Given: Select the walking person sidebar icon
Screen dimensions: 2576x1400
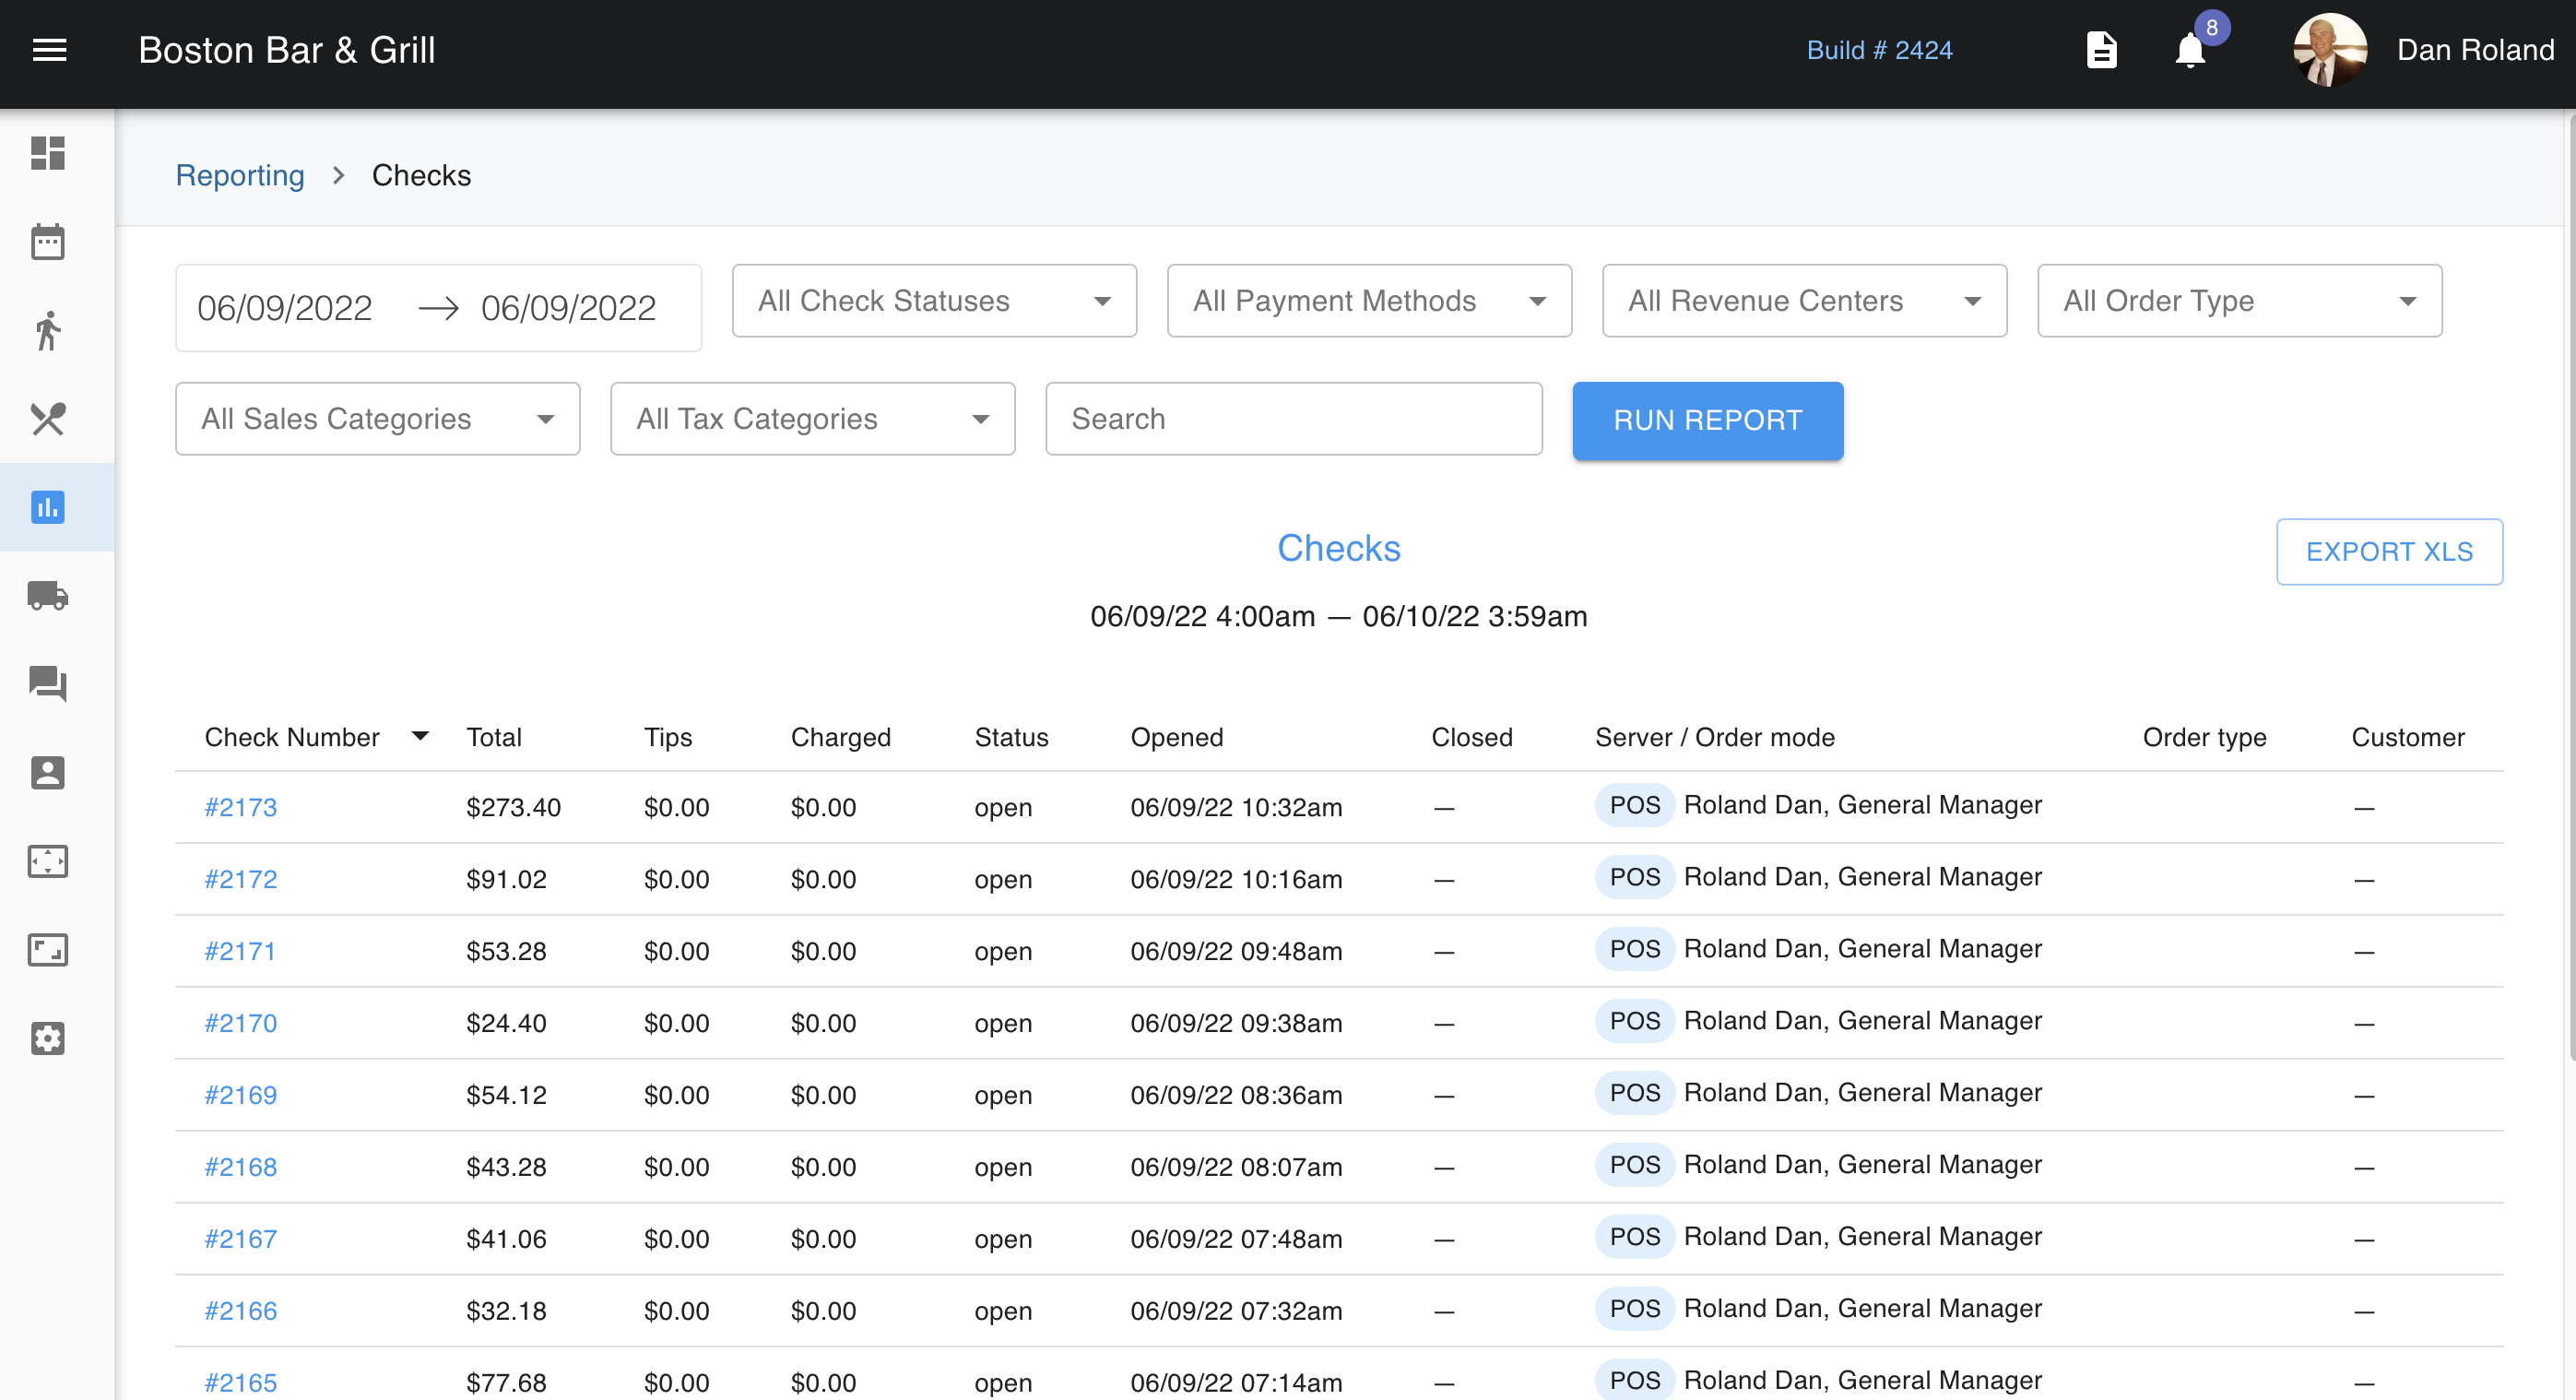Looking at the screenshot, I should pos(47,330).
